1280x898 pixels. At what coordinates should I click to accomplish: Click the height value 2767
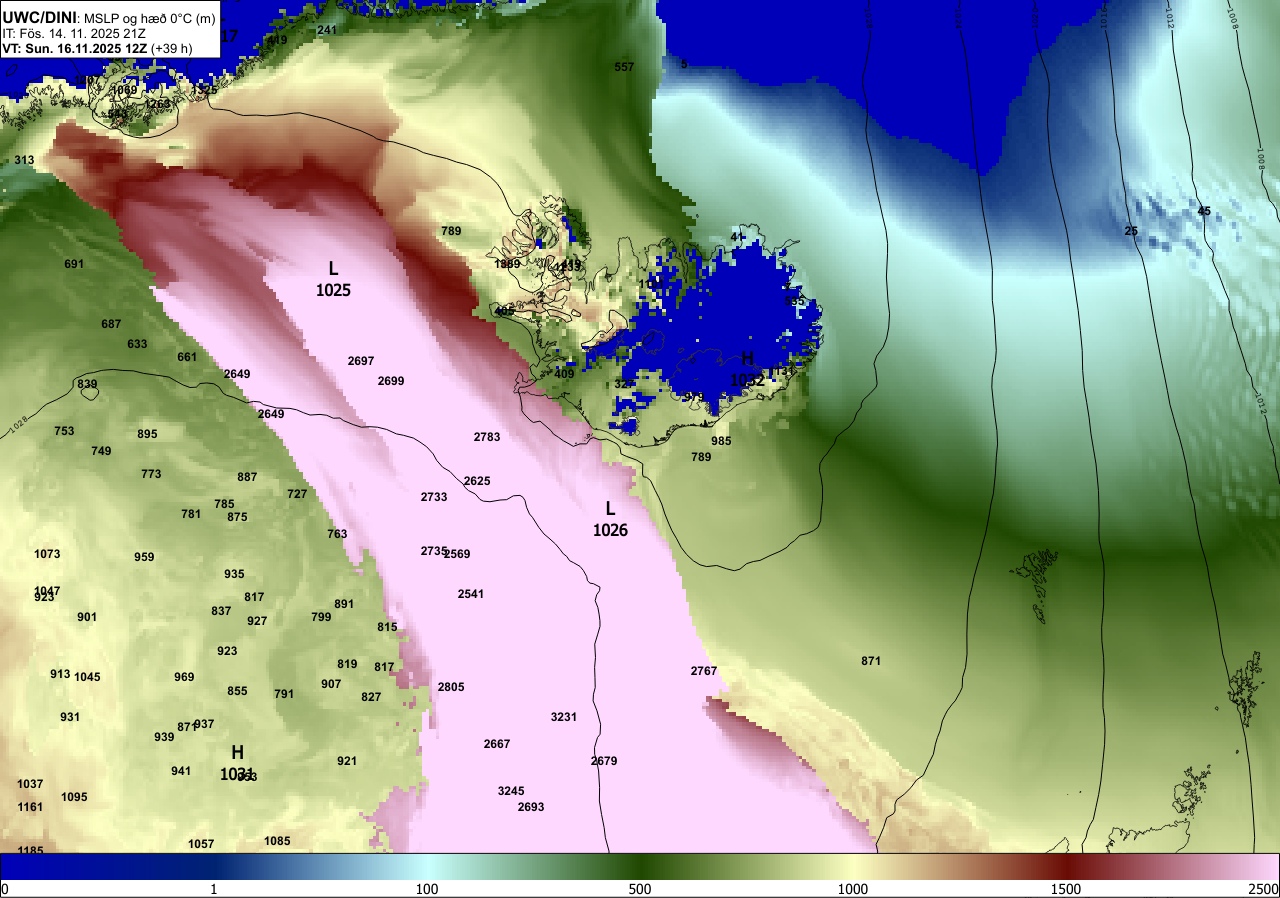pos(704,671)
